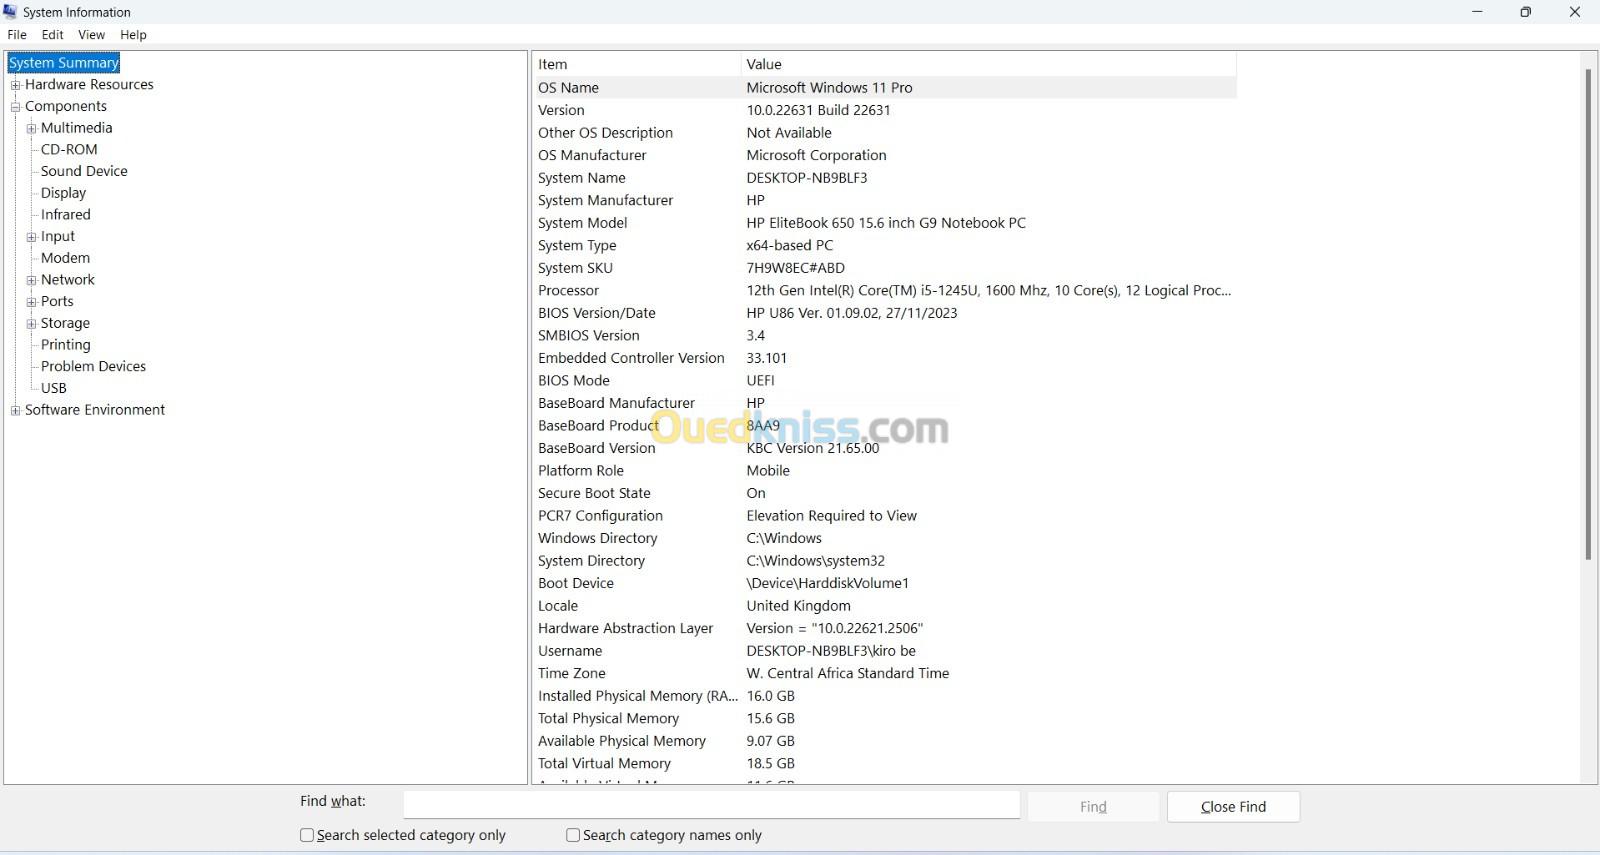Enable Search category names only checkbox

click(573, 835)
